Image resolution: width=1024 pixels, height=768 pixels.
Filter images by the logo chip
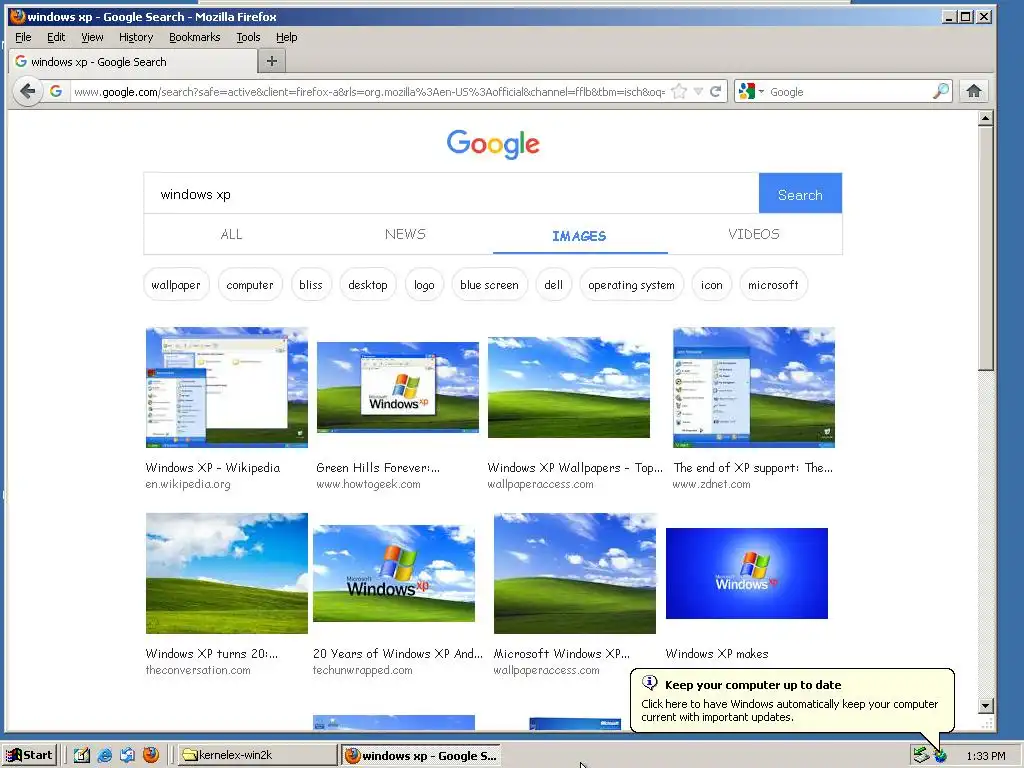[x=424, y=285]
